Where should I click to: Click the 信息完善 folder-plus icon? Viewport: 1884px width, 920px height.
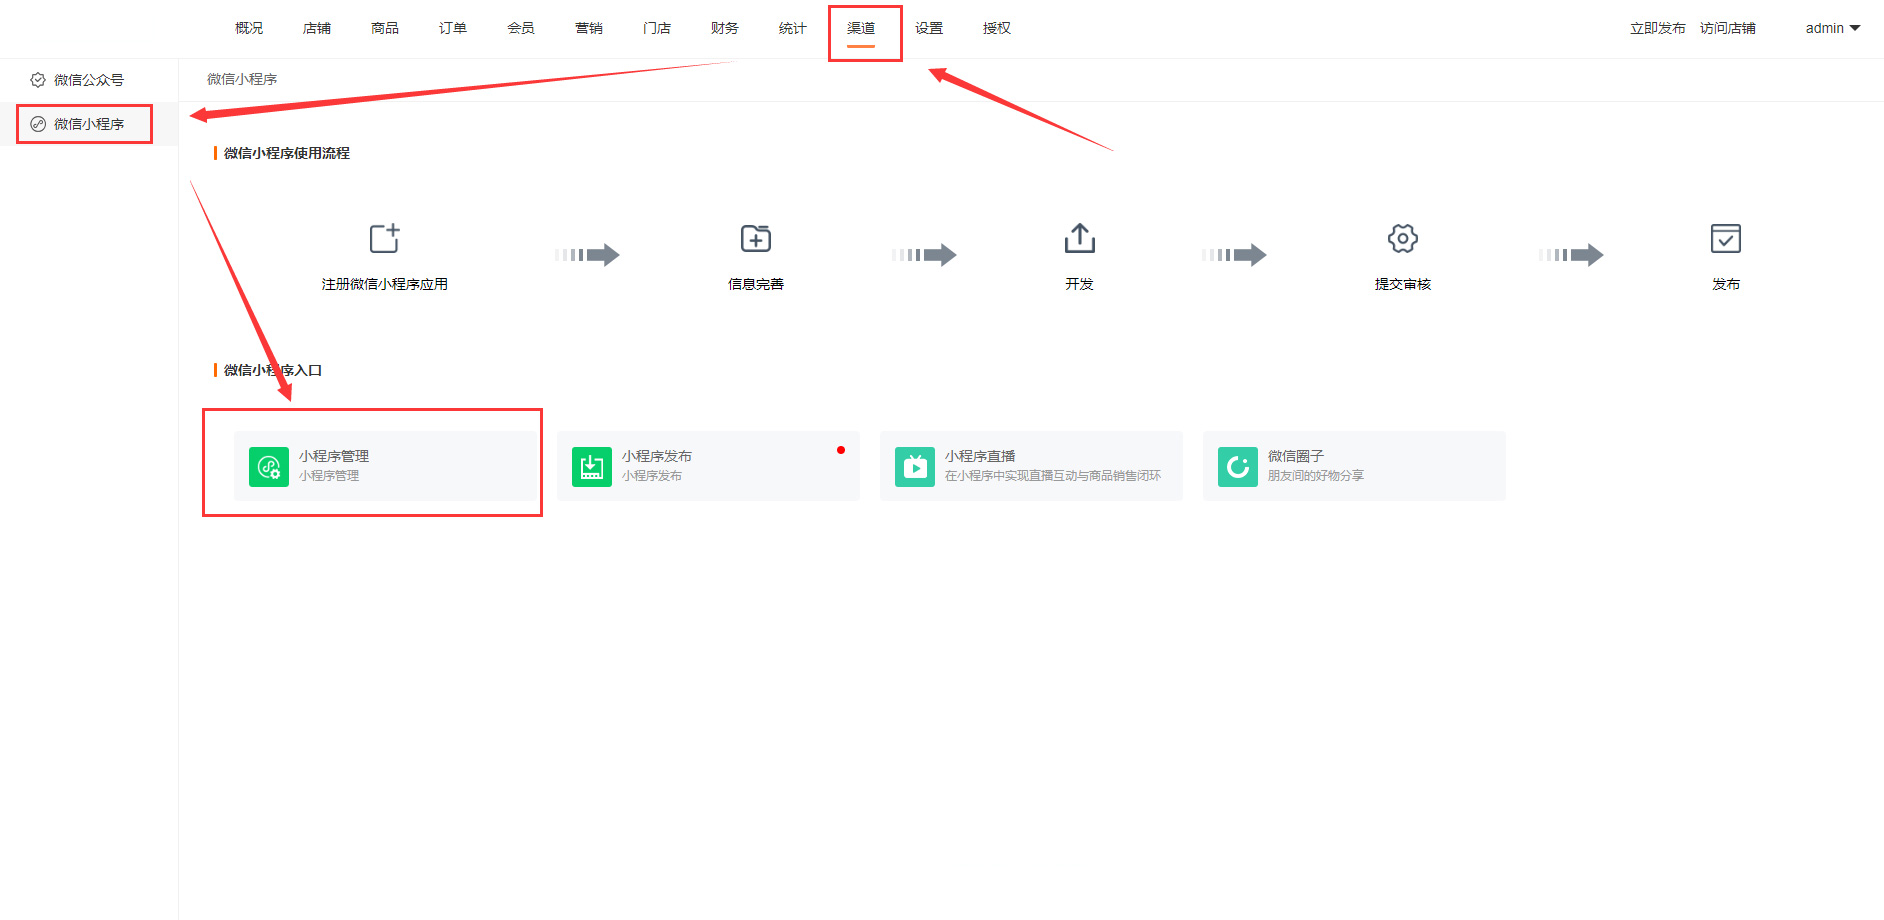[x=756, y=238]
